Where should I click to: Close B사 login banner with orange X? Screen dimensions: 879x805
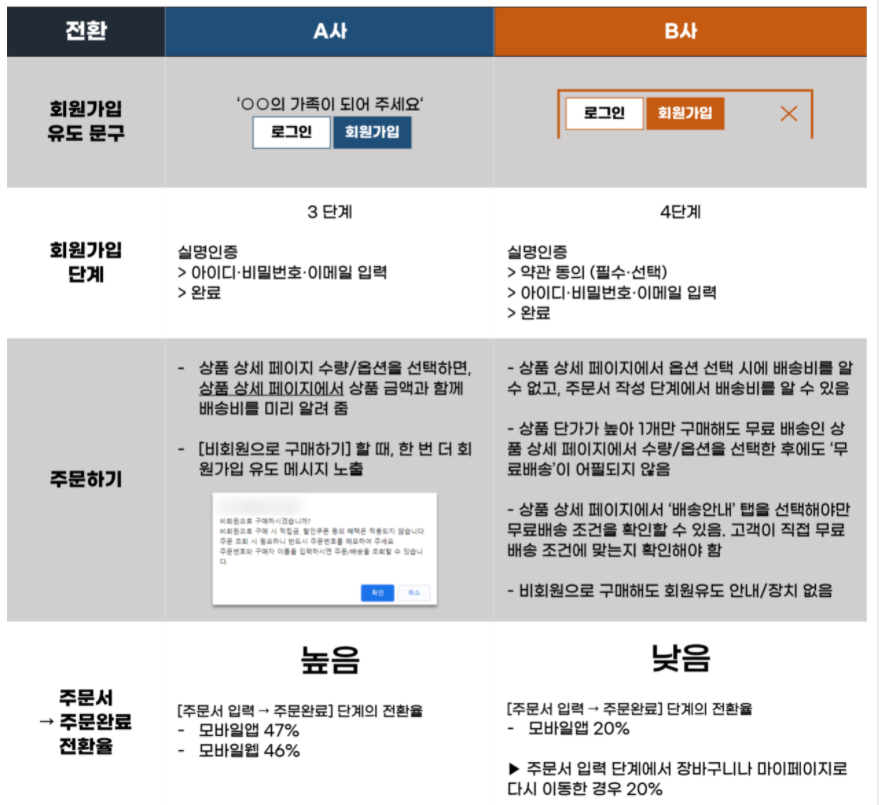(x=788, y=114)
